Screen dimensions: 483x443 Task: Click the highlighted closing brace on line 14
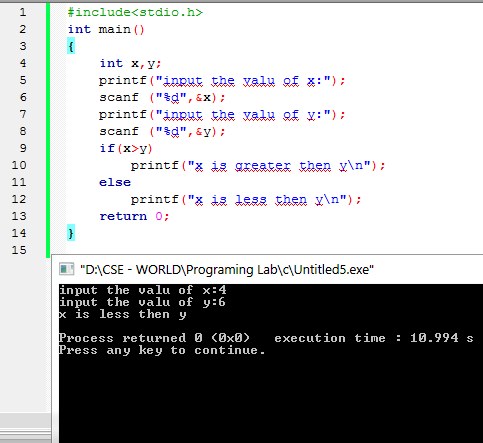click(71, 233)
